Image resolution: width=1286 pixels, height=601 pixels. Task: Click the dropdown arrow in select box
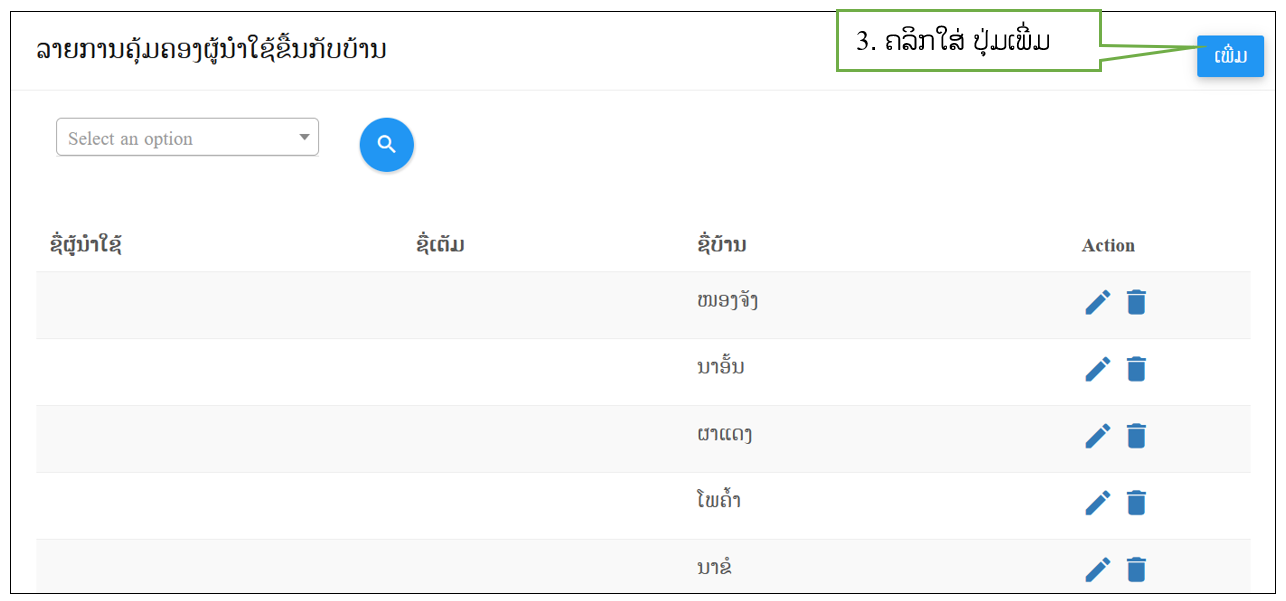pyautogui.click(x=304, y=138)
